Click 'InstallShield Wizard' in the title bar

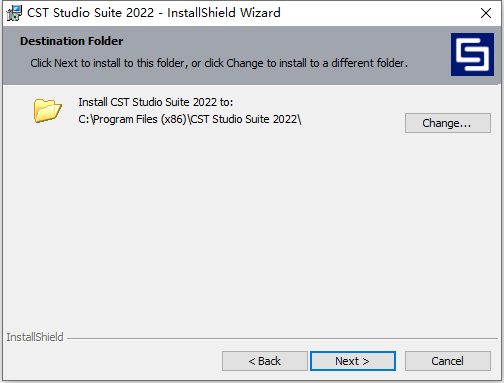tap(224, 13)
